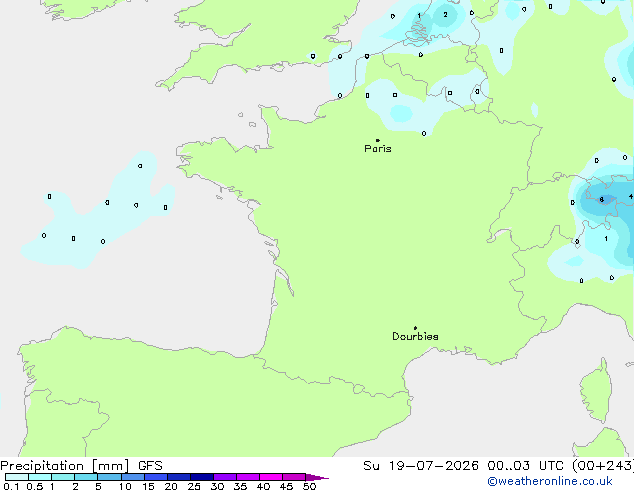This screenshot has width=634, height=490.
Task: Pick the 1–2 mm cyan legend swatch
Action: tap(63, 477)
